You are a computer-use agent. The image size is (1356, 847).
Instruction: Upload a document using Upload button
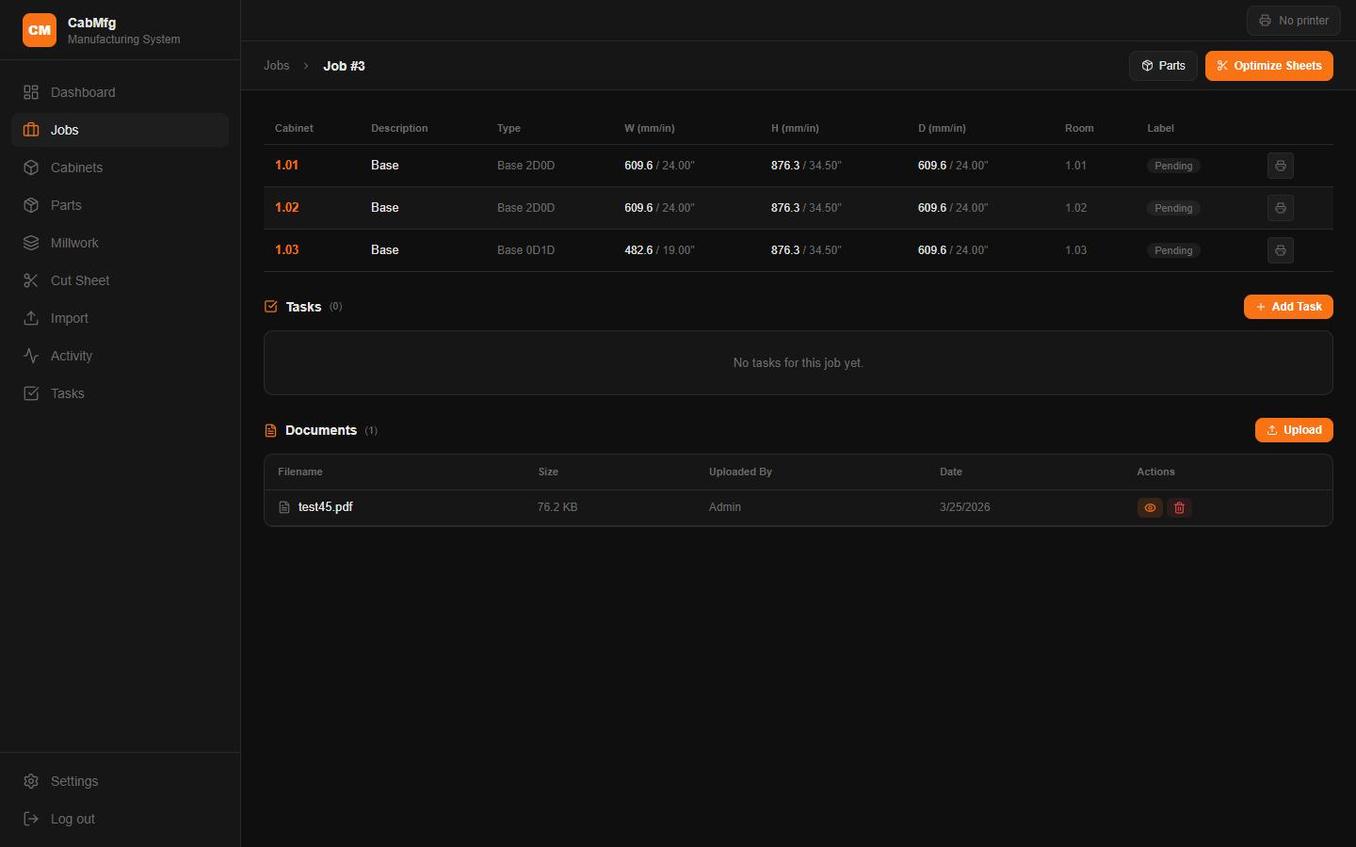pyautogui.click(x=1293, y=429)
